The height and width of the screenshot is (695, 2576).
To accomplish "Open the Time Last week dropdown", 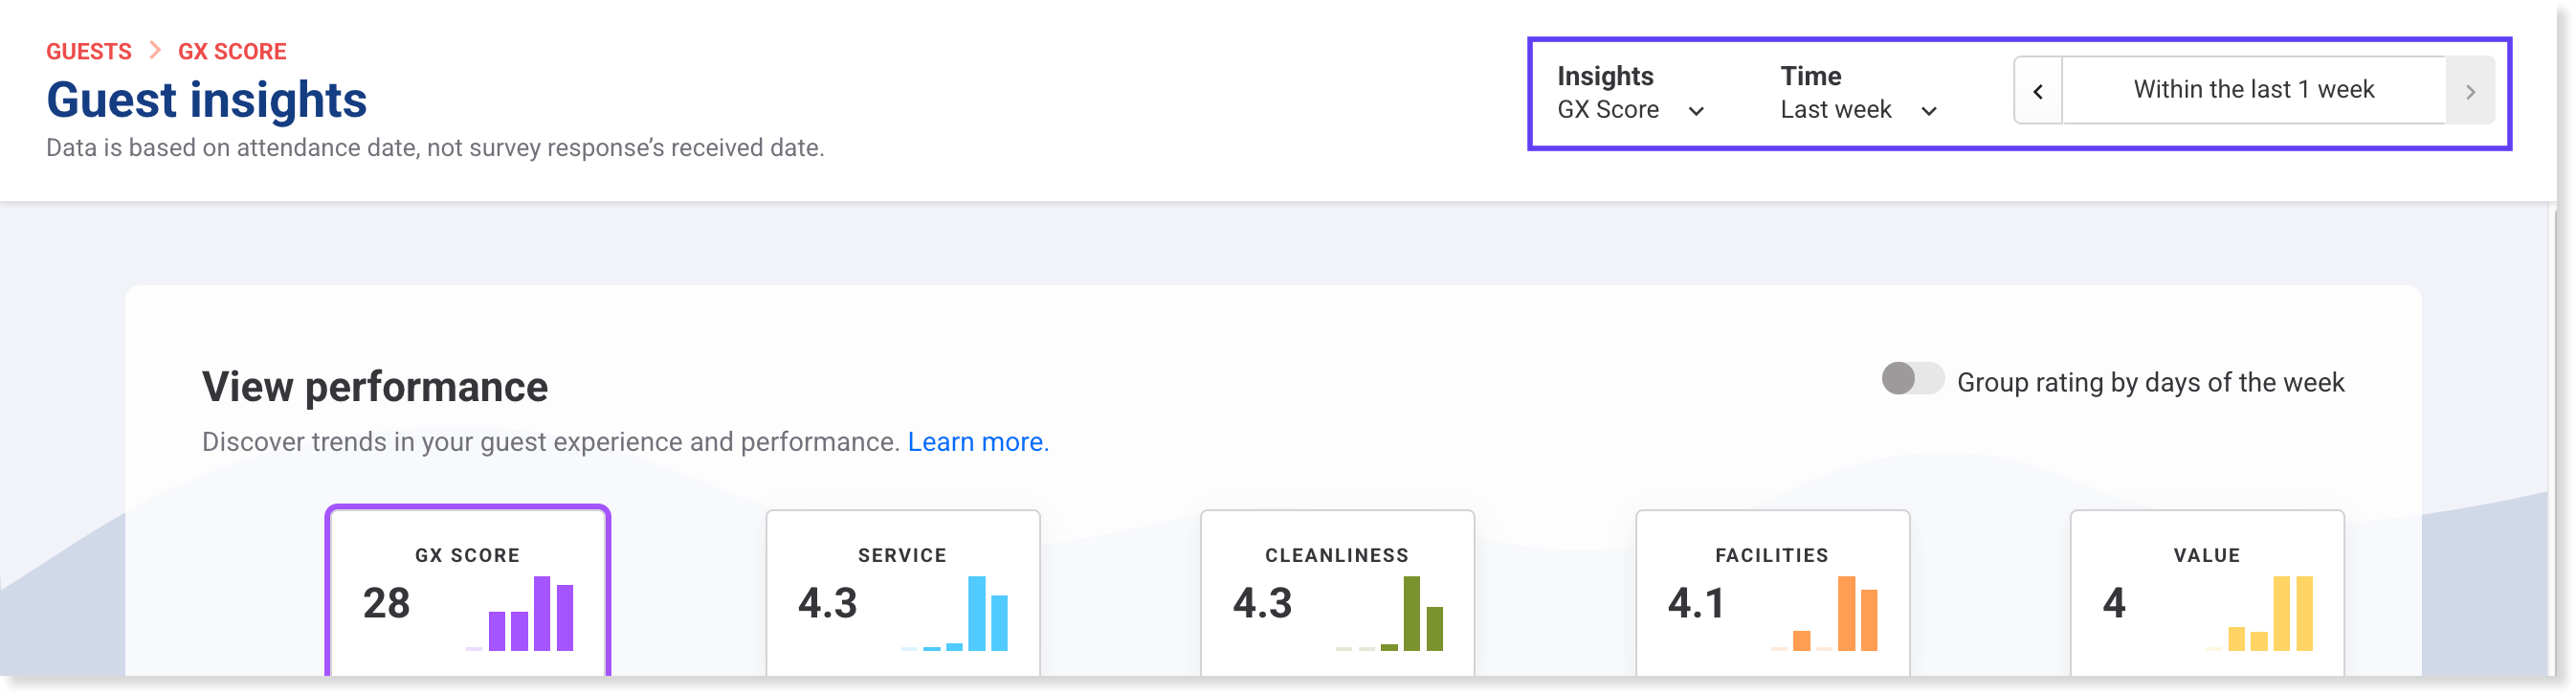I will point(1858,109).
